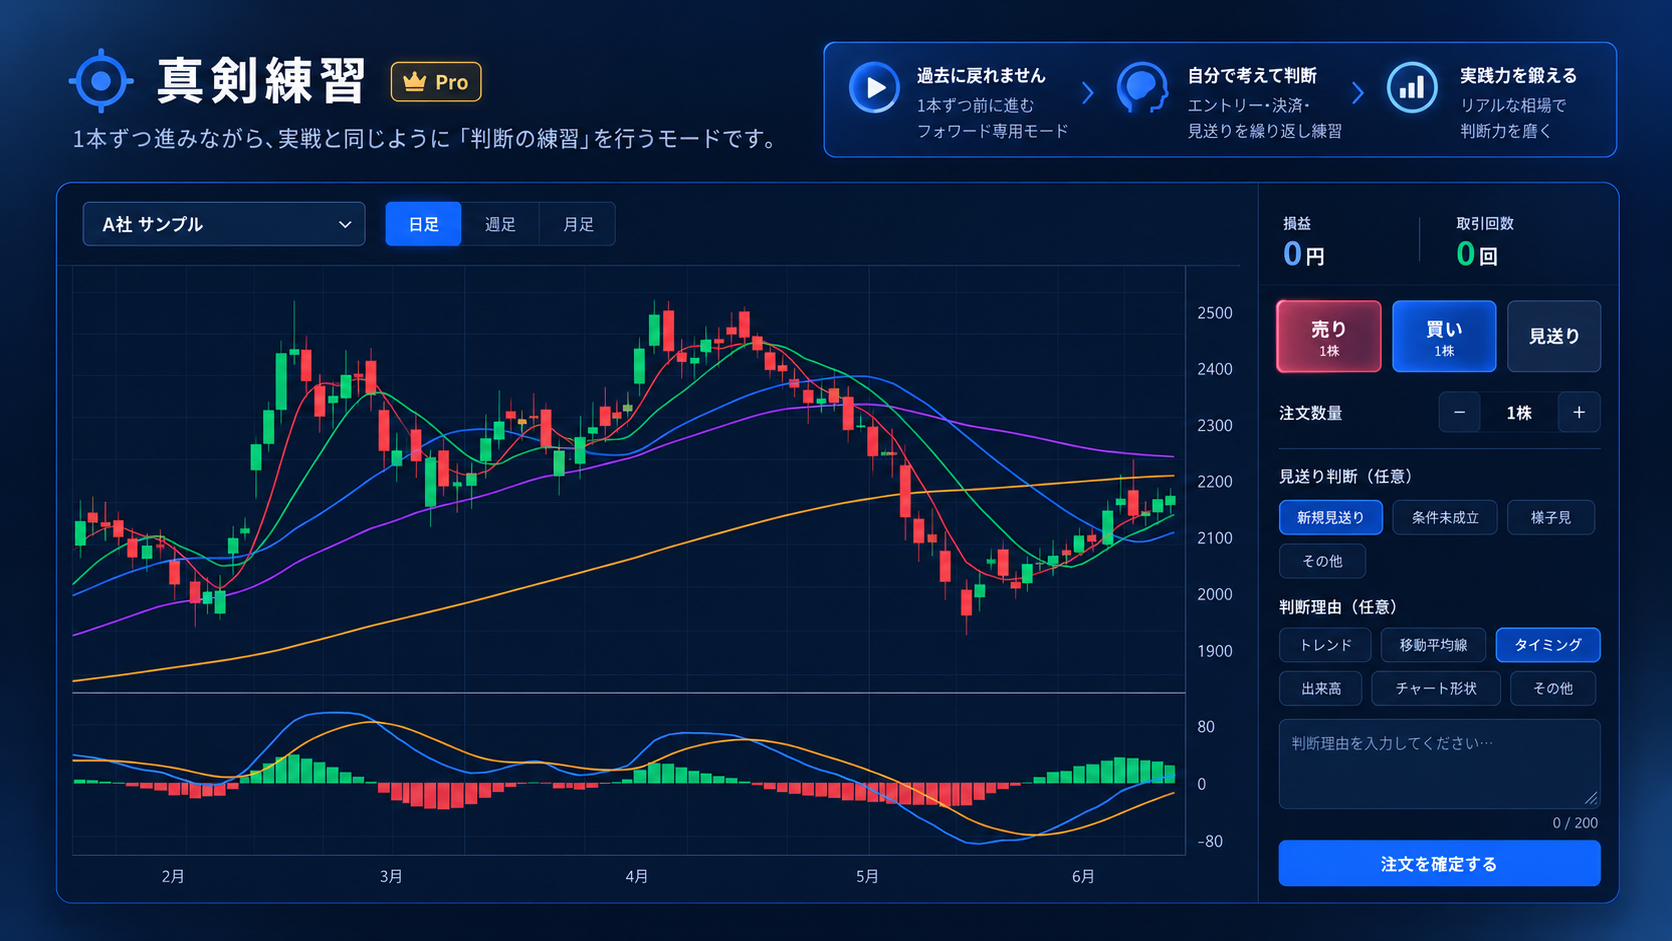Click the 買い 1株 buy button
1672x941 pixels.
[x=1444, y=337]
